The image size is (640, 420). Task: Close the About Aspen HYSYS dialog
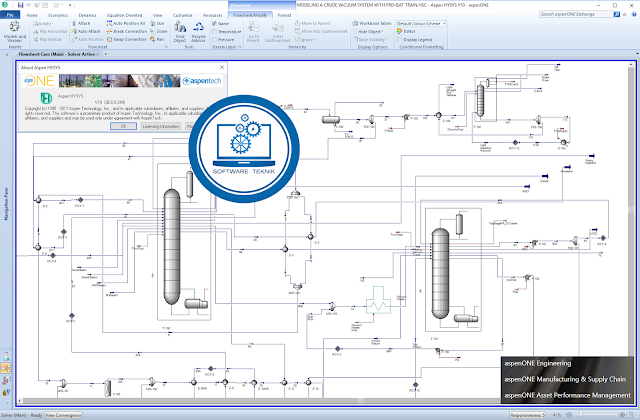(222, 67)
